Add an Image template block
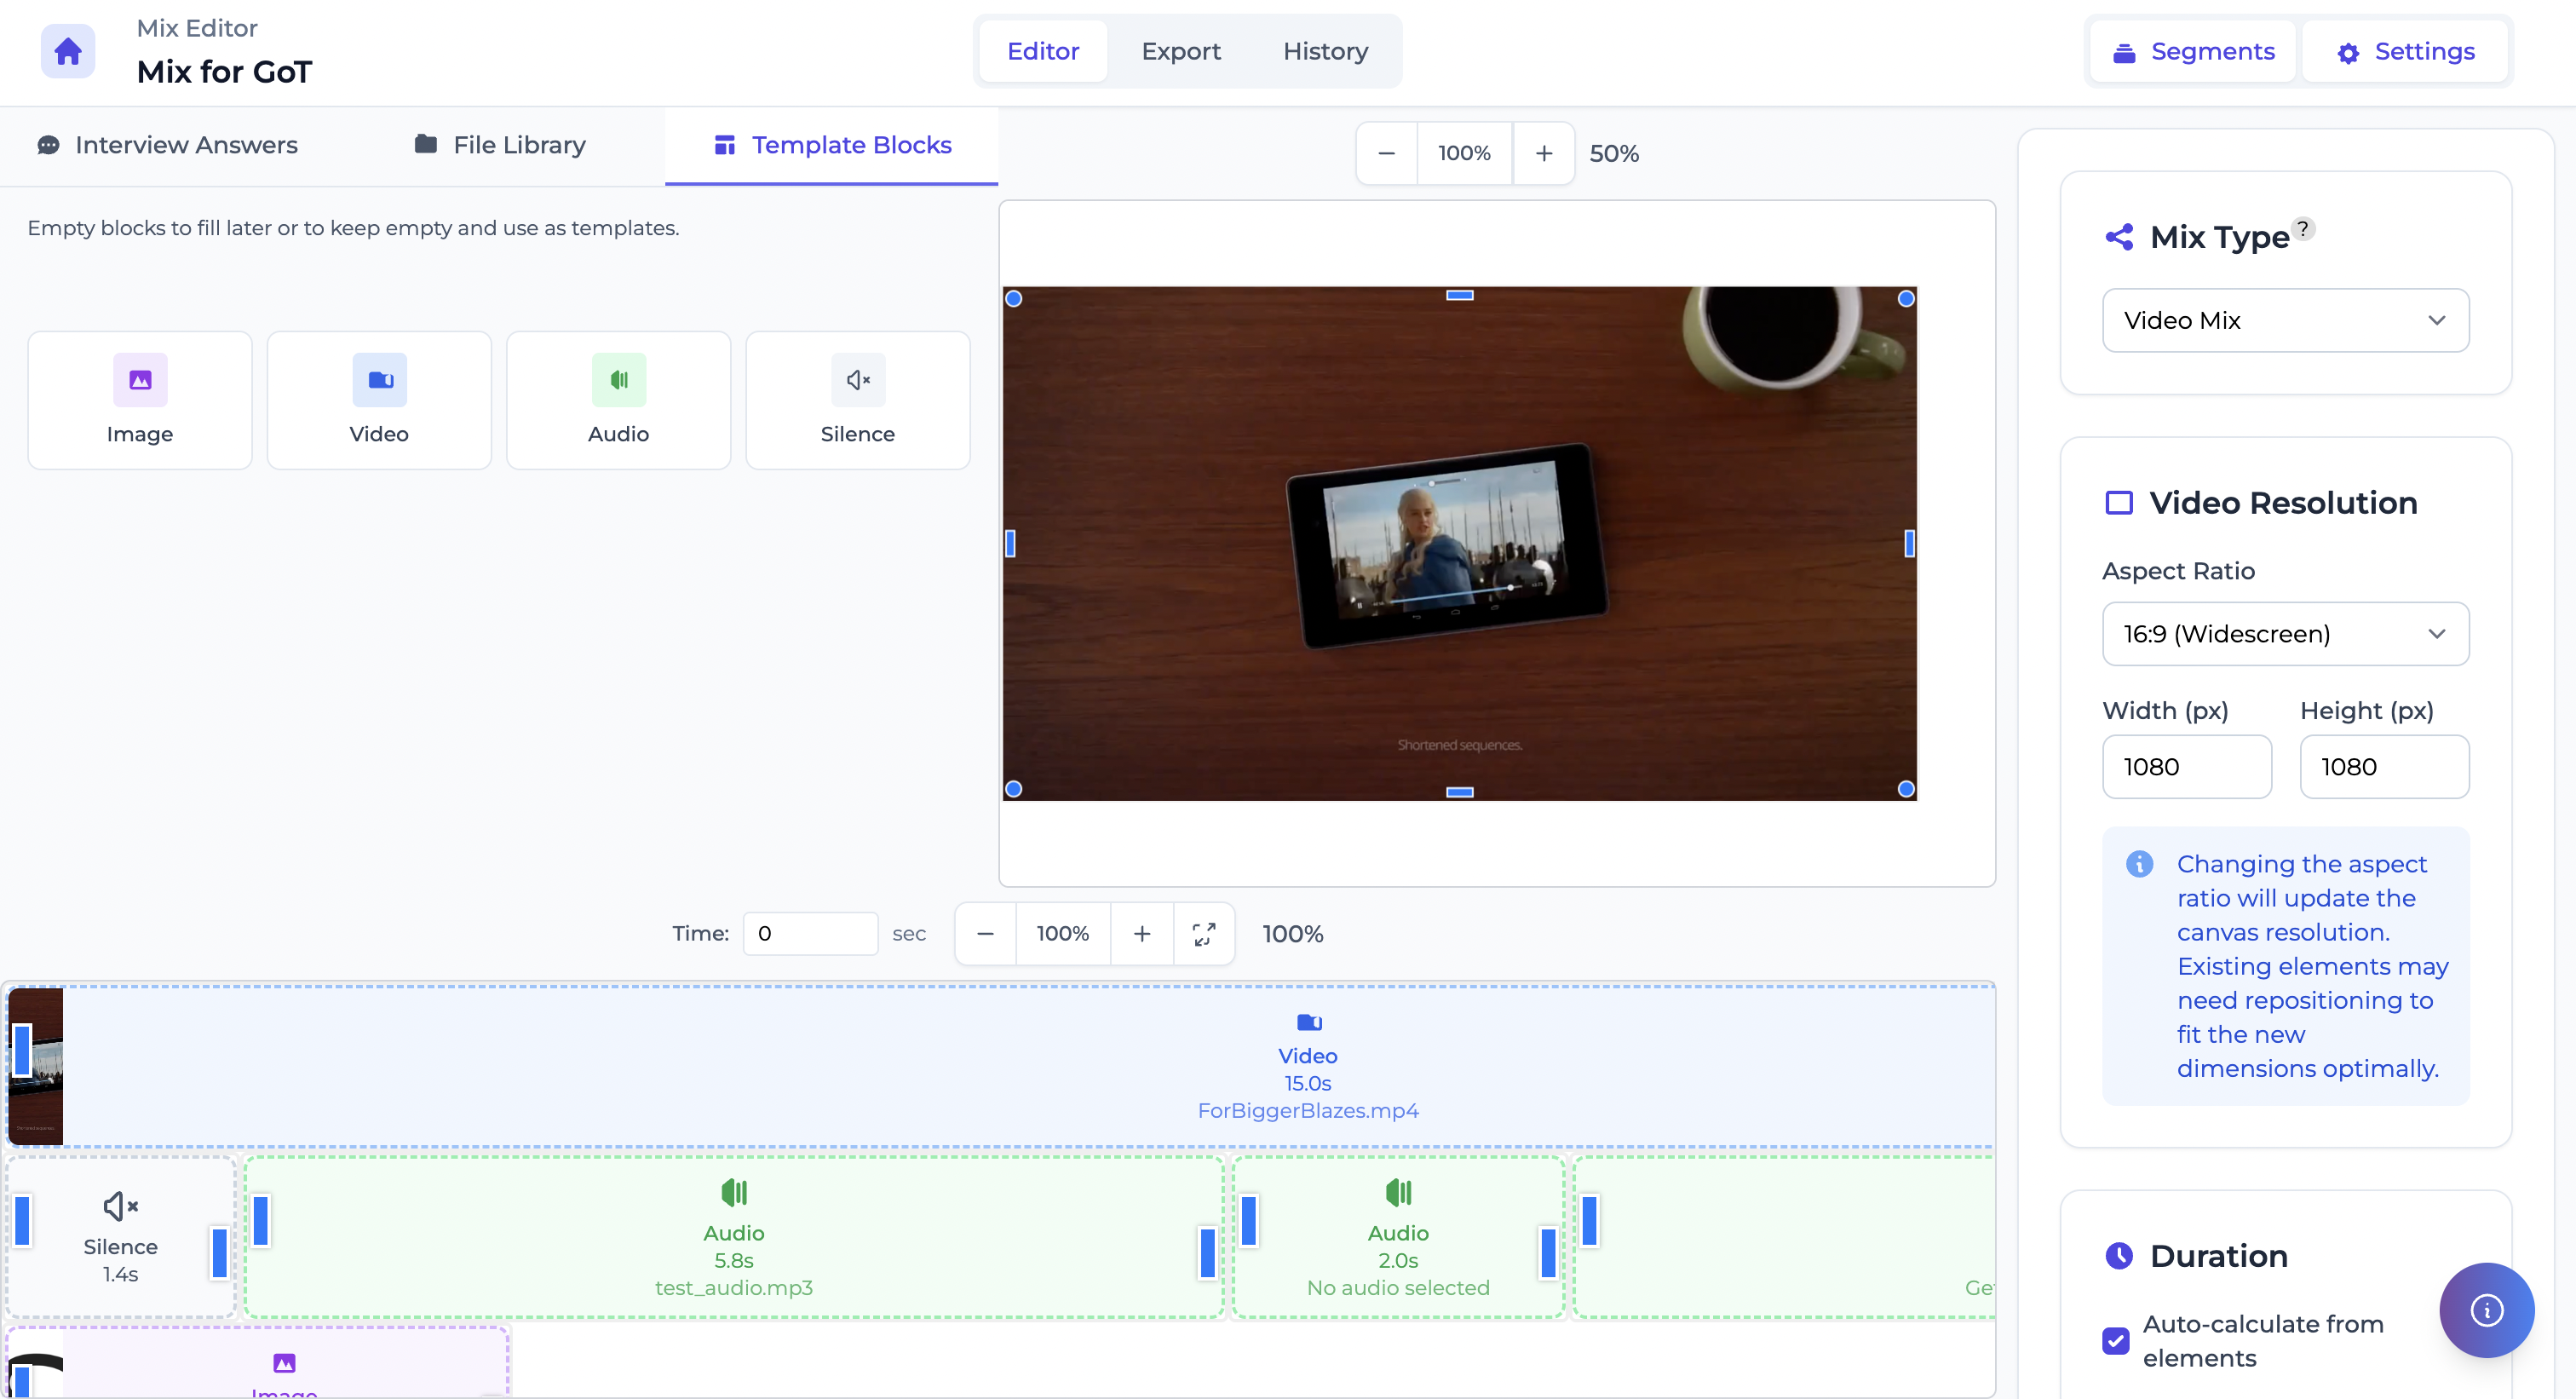The width and height of the screenshot is (2576, 1399). (139, 400)
